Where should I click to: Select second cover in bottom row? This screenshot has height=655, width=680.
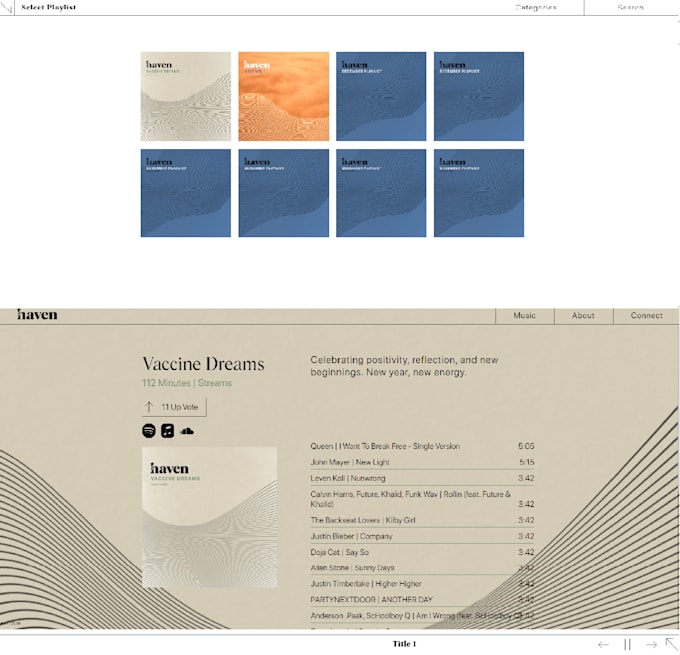pos(284,193)
